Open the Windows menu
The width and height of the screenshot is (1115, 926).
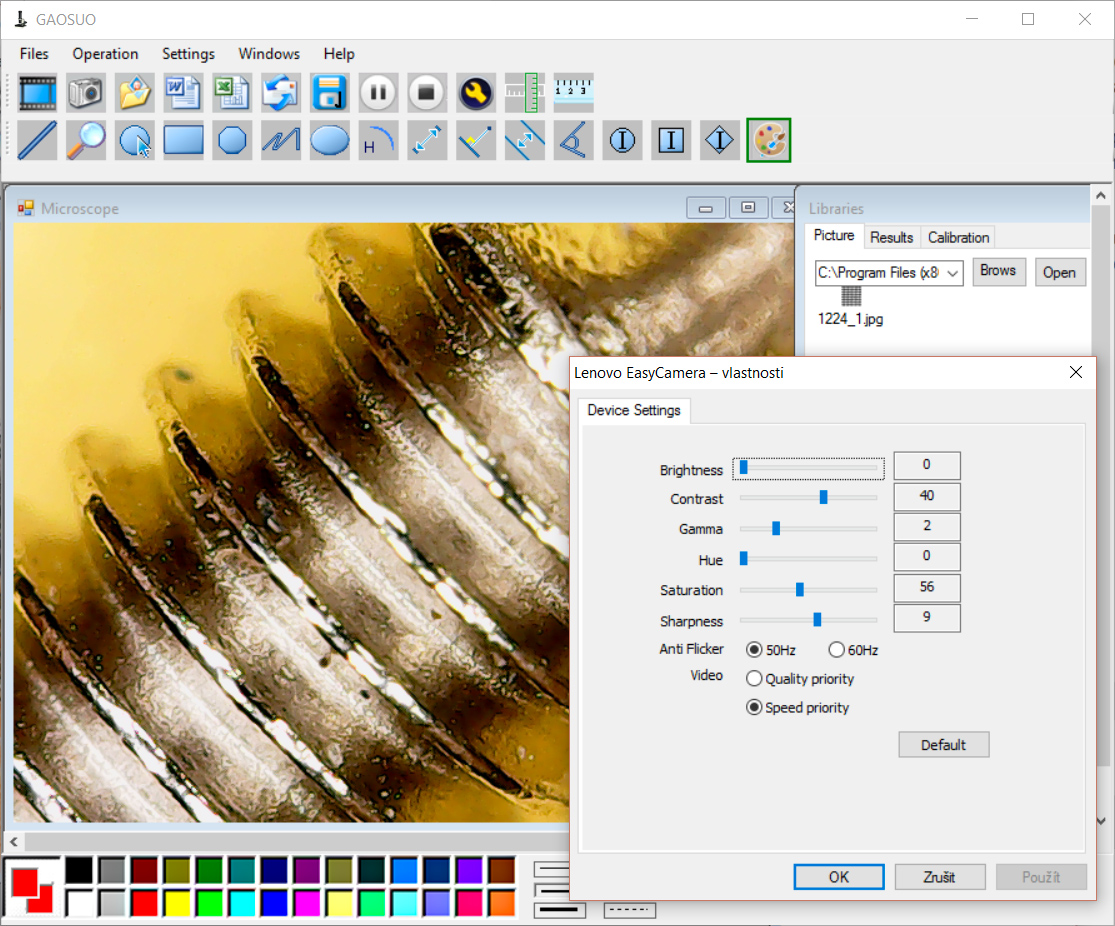(269, 54)
